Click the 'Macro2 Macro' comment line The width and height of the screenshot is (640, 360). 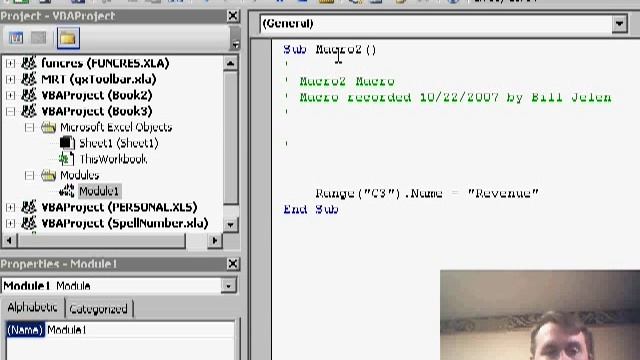pyautogui.click(x=340, y=81)
